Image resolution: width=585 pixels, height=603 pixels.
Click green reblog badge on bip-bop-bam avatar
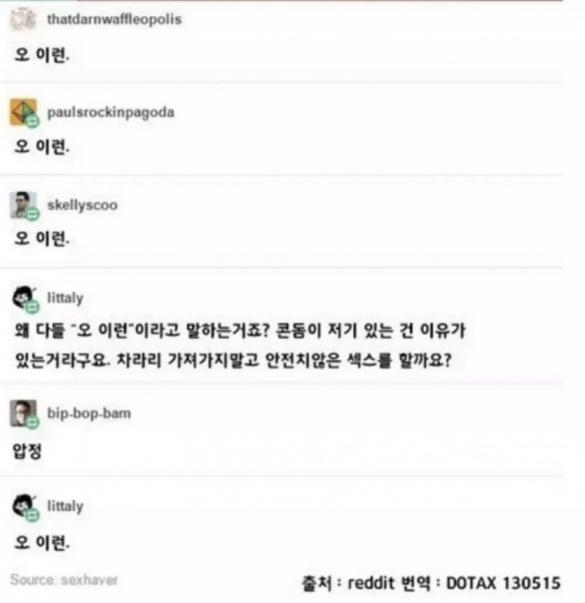click(x=32, y=422)
